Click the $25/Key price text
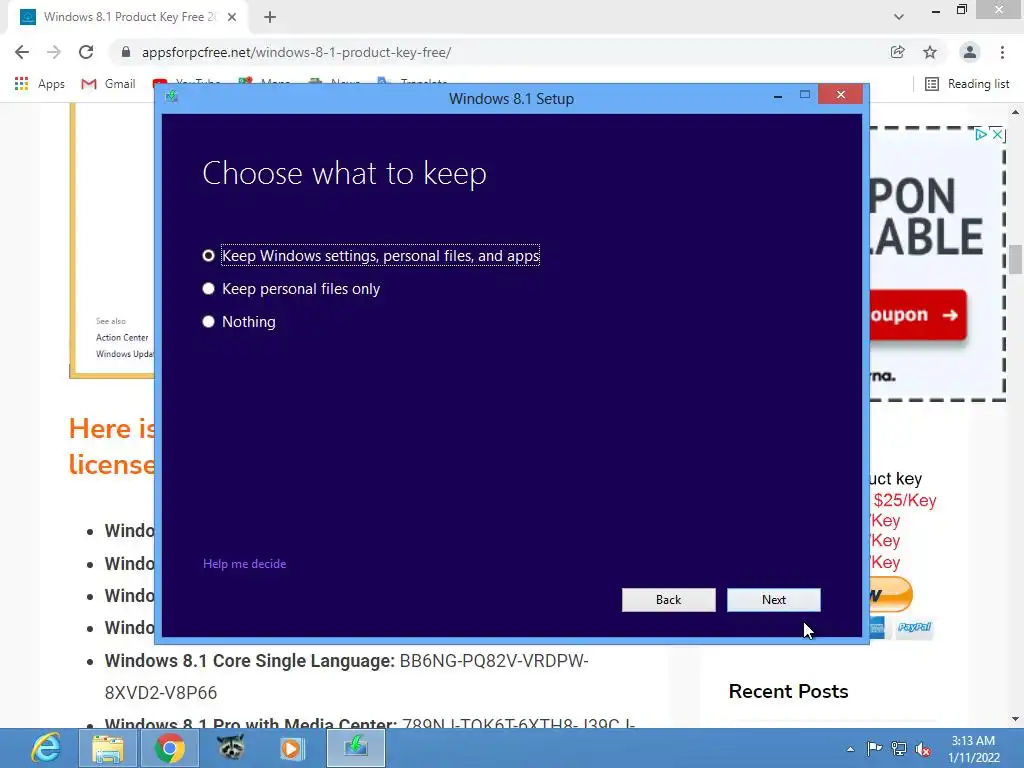Image resolution: width=1024 pixels, height=768 pixels. click(905, 500)
